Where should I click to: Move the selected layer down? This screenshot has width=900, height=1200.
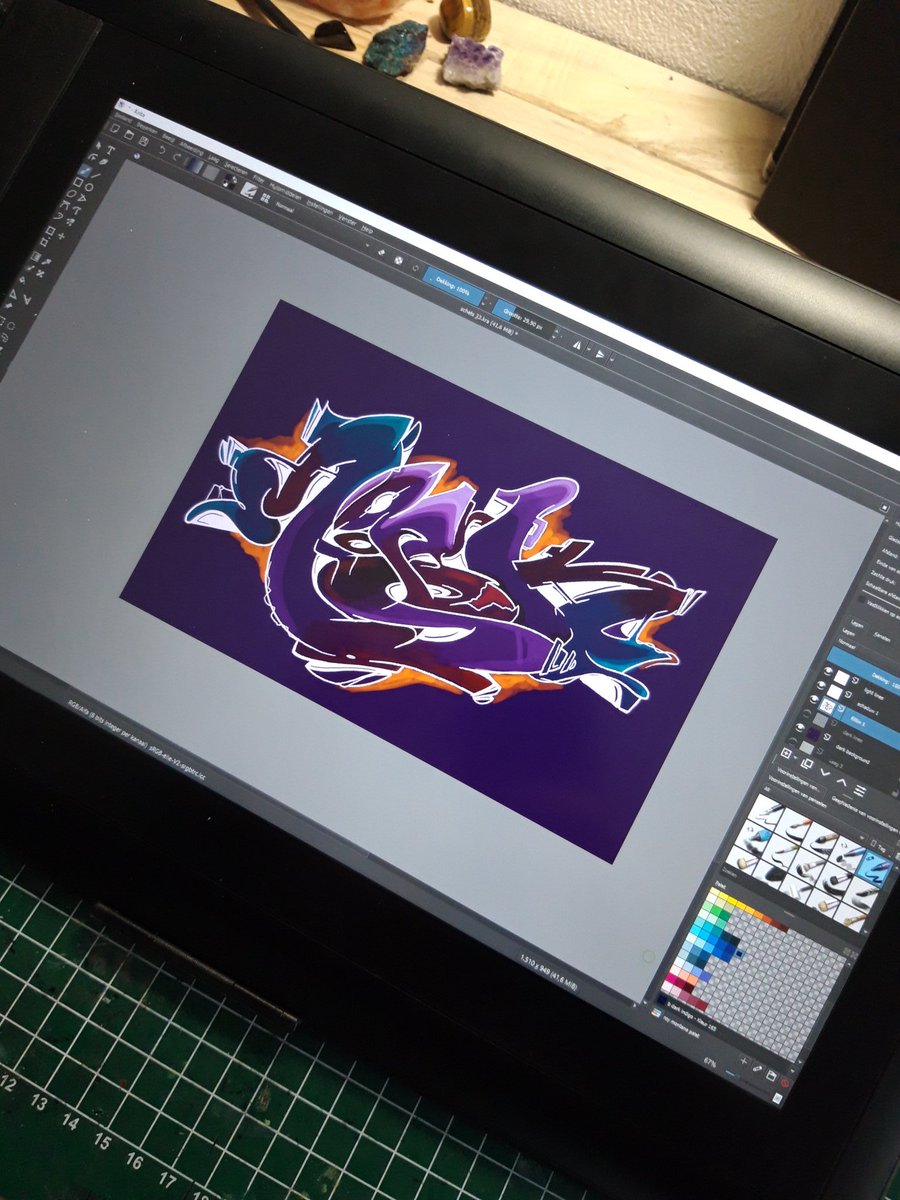(x=825, y=772)
